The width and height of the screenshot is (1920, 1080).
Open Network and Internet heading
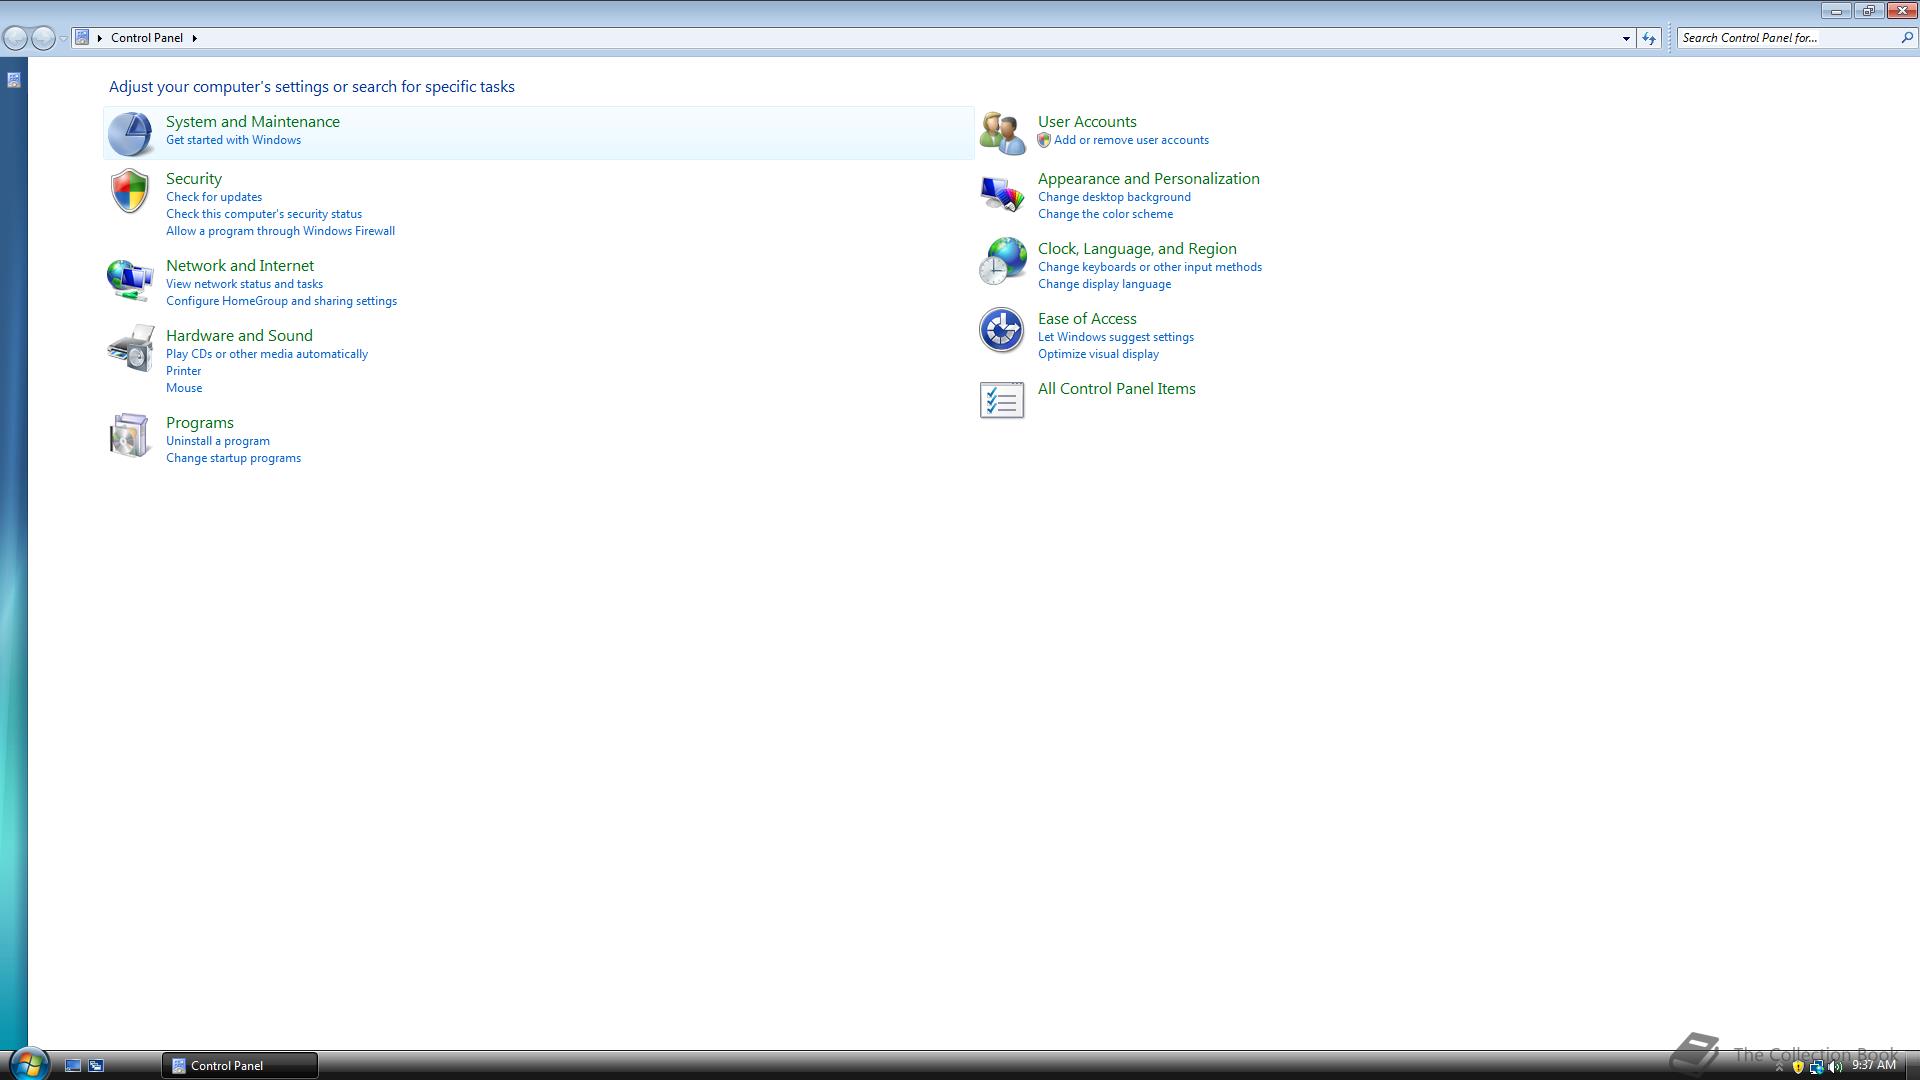(240, 265)
